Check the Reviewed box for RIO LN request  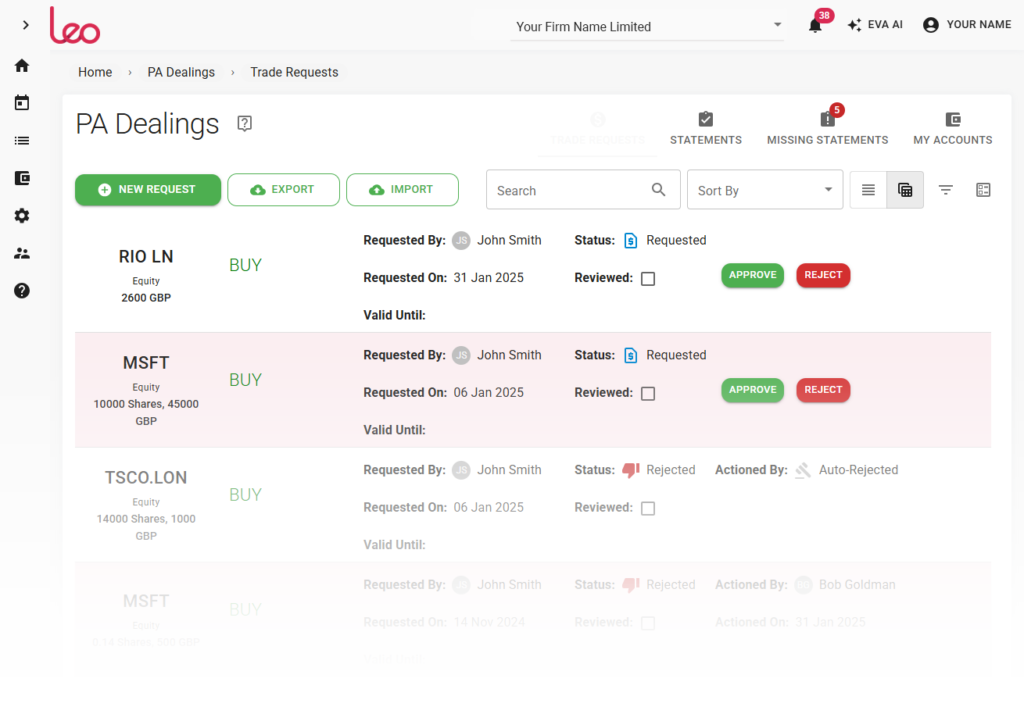click(648, 278)
